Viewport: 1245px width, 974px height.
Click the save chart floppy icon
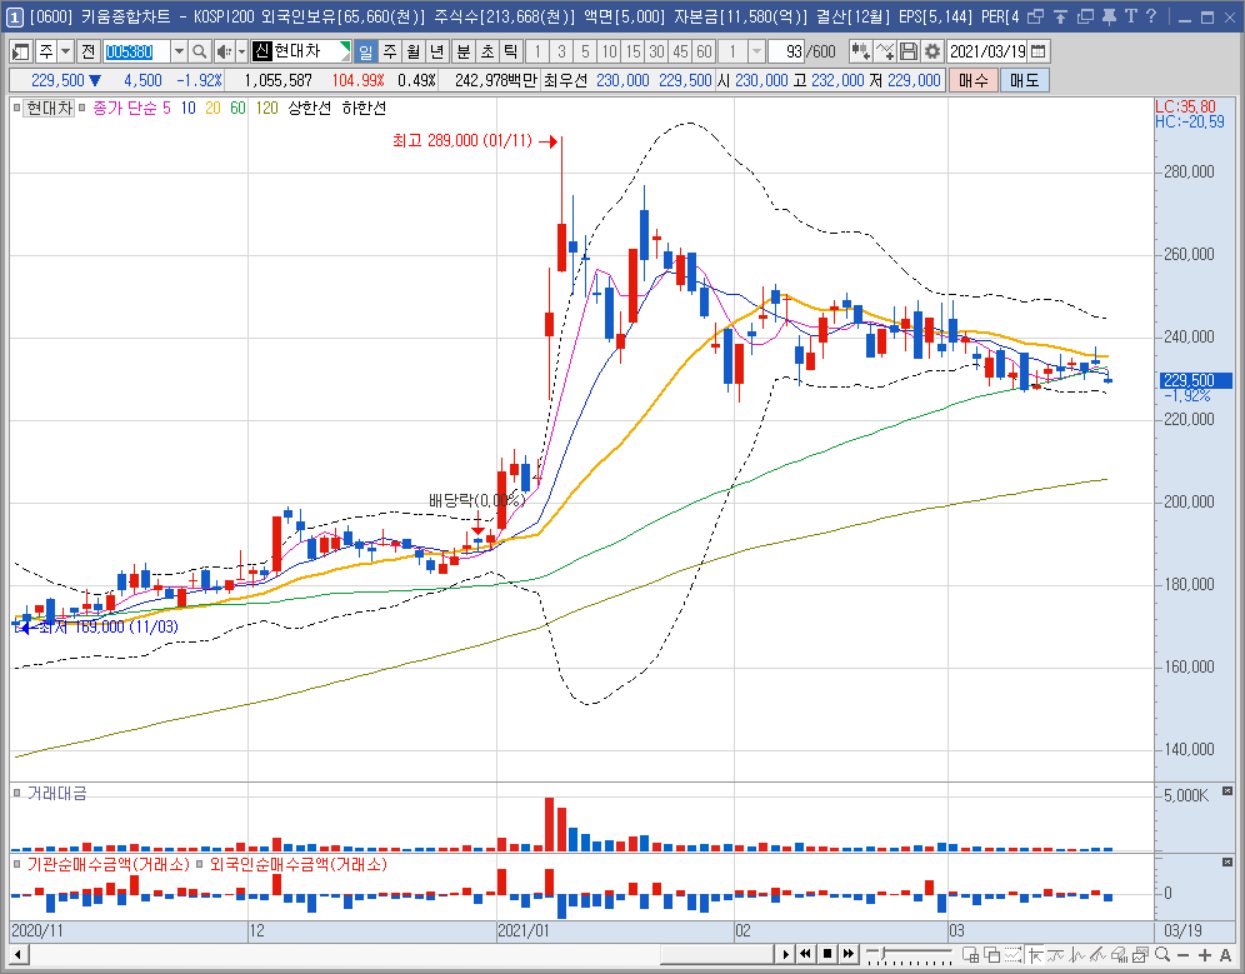tap(908, 51)
